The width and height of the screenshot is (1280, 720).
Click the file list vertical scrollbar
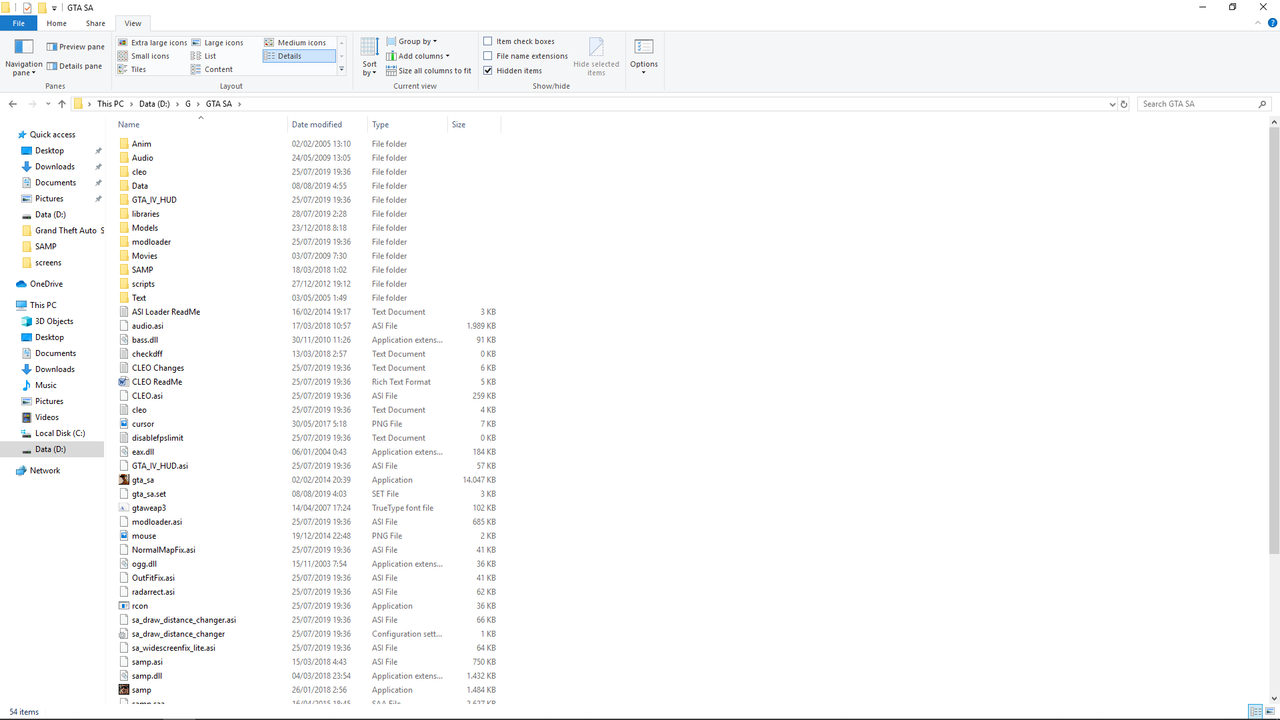point(1274,340)
